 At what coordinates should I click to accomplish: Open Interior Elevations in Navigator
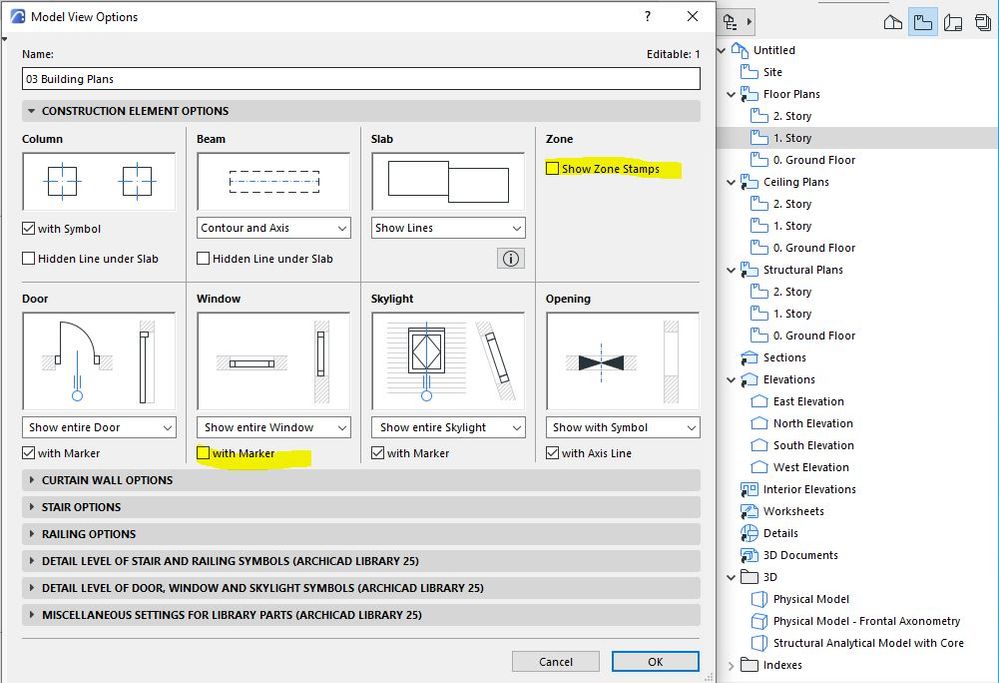click(809, 489)
